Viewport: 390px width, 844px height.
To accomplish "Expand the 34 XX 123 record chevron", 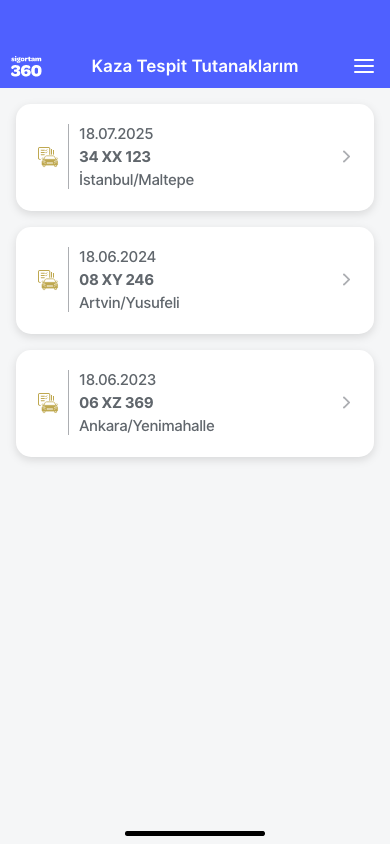I will click(346, 157).
